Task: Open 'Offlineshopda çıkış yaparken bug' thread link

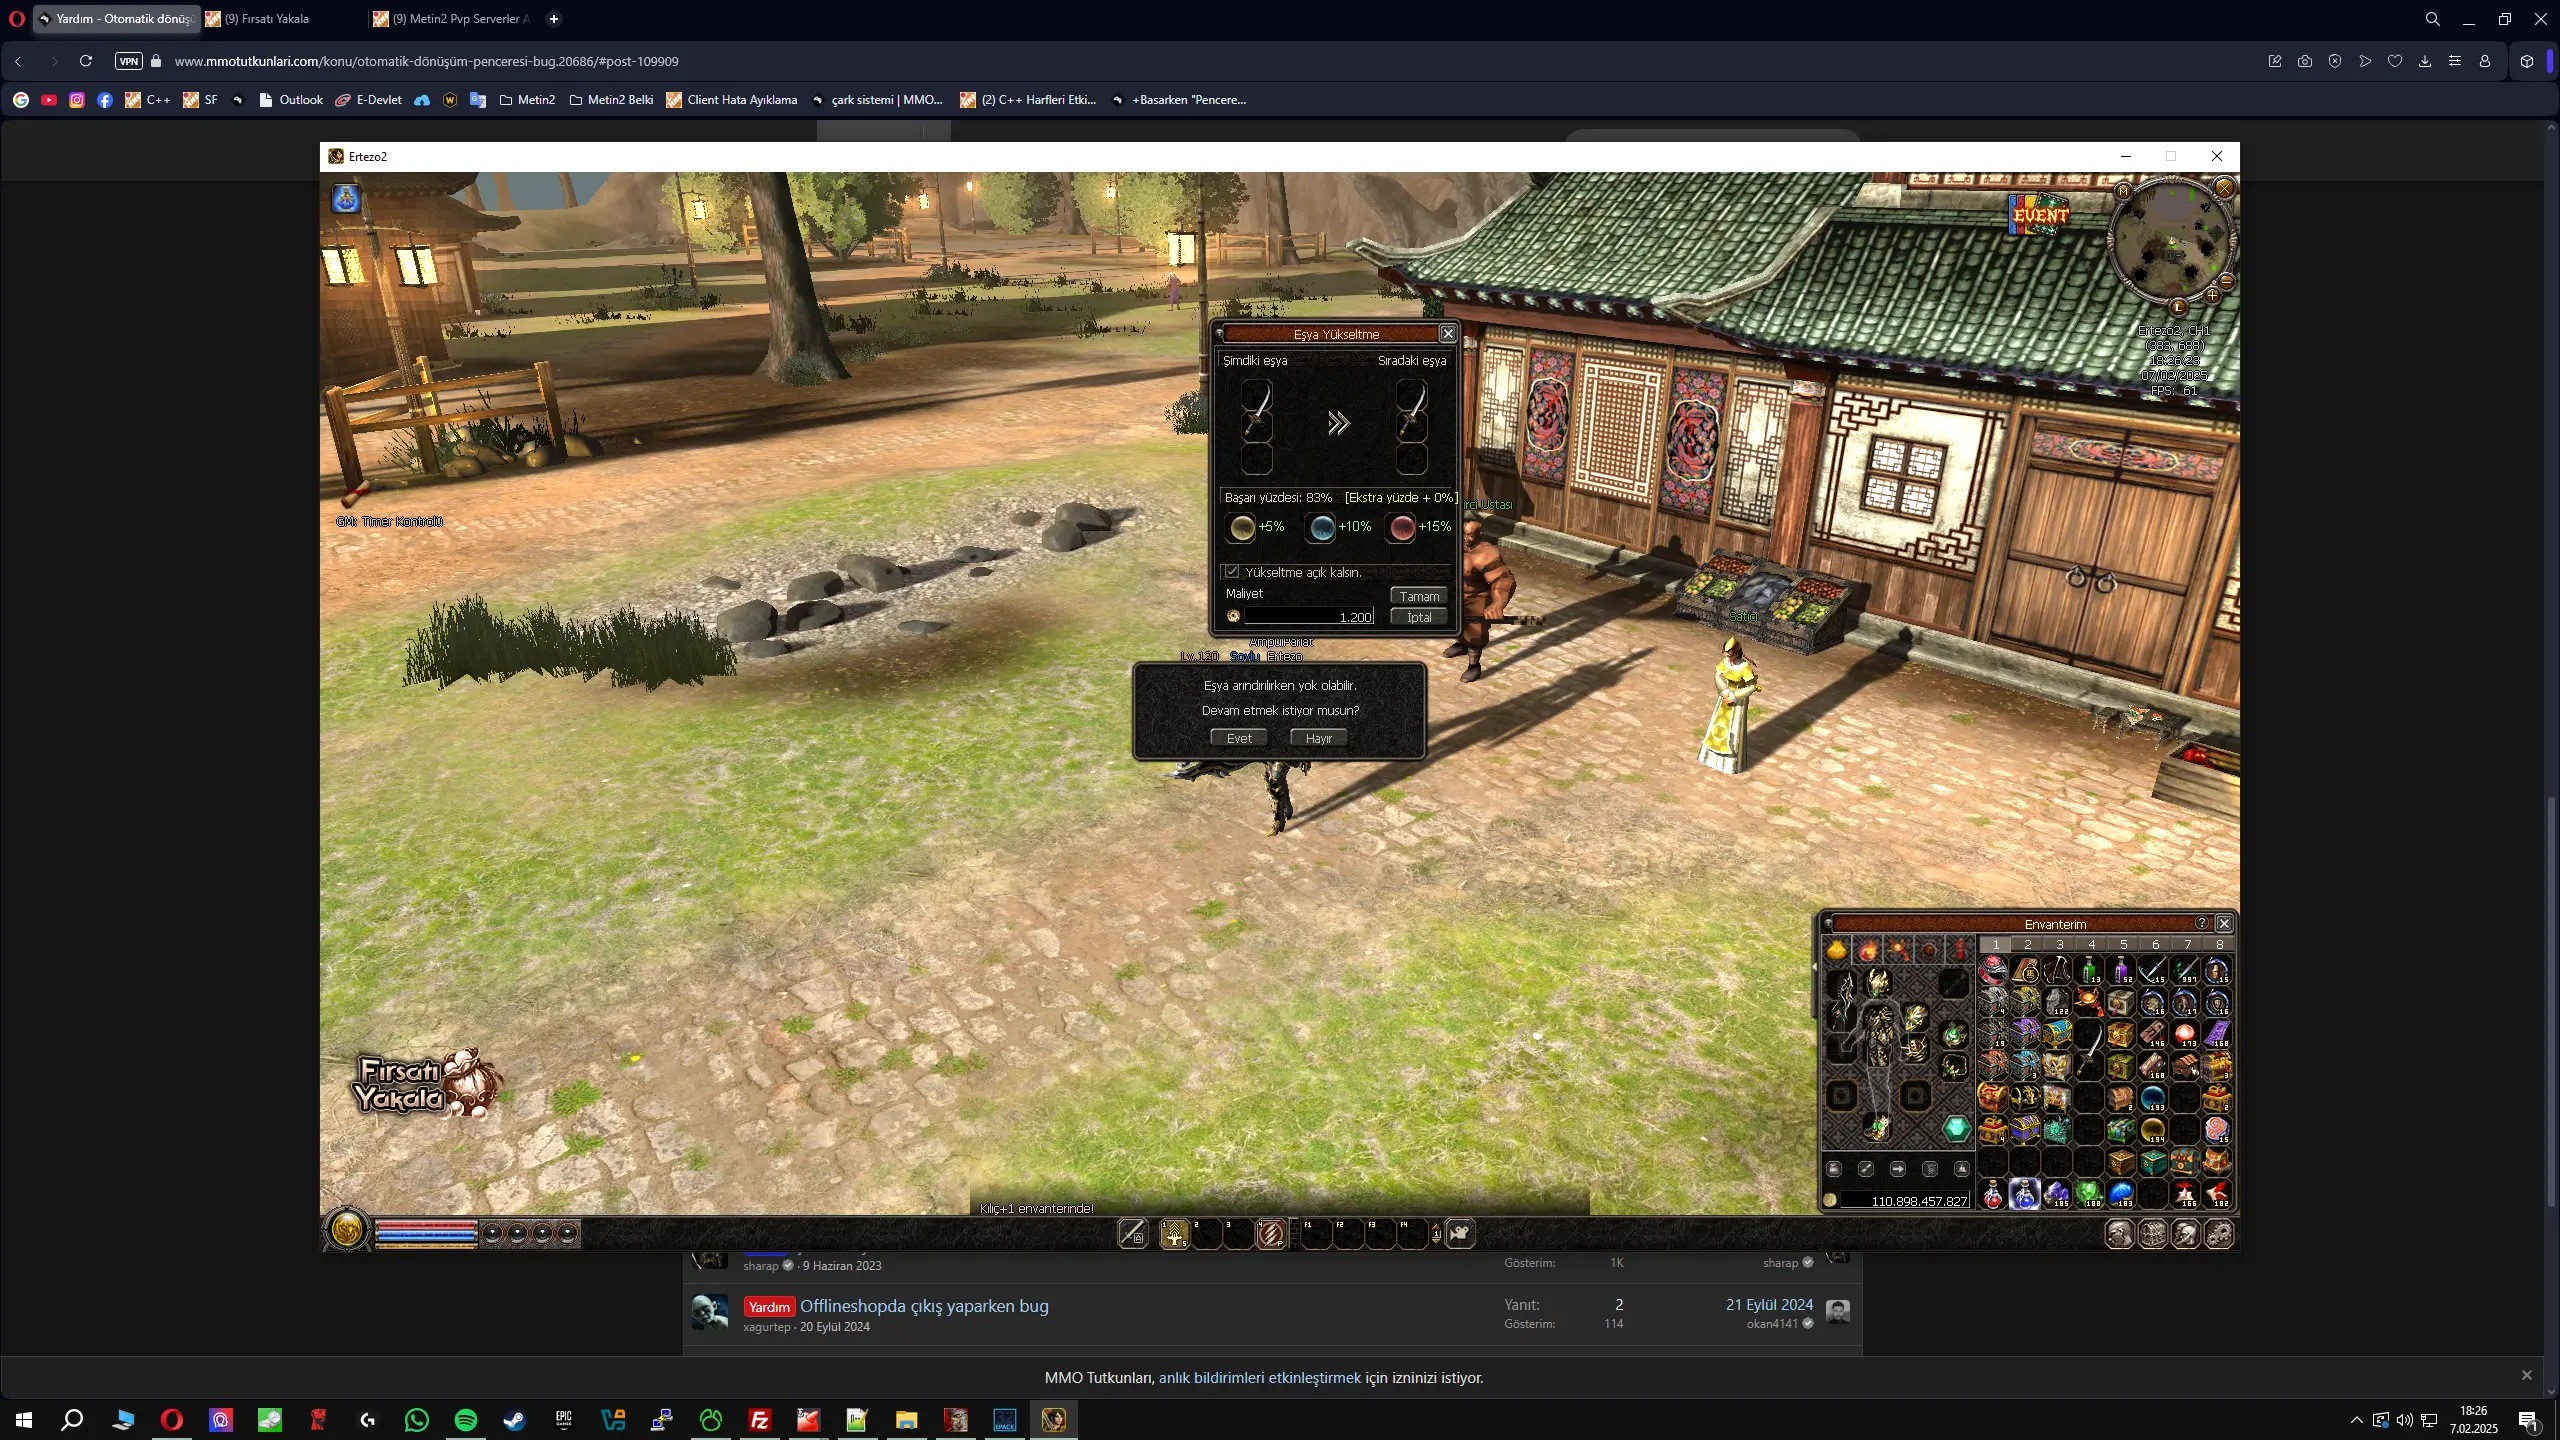Action: click(x=924, y=1306)
